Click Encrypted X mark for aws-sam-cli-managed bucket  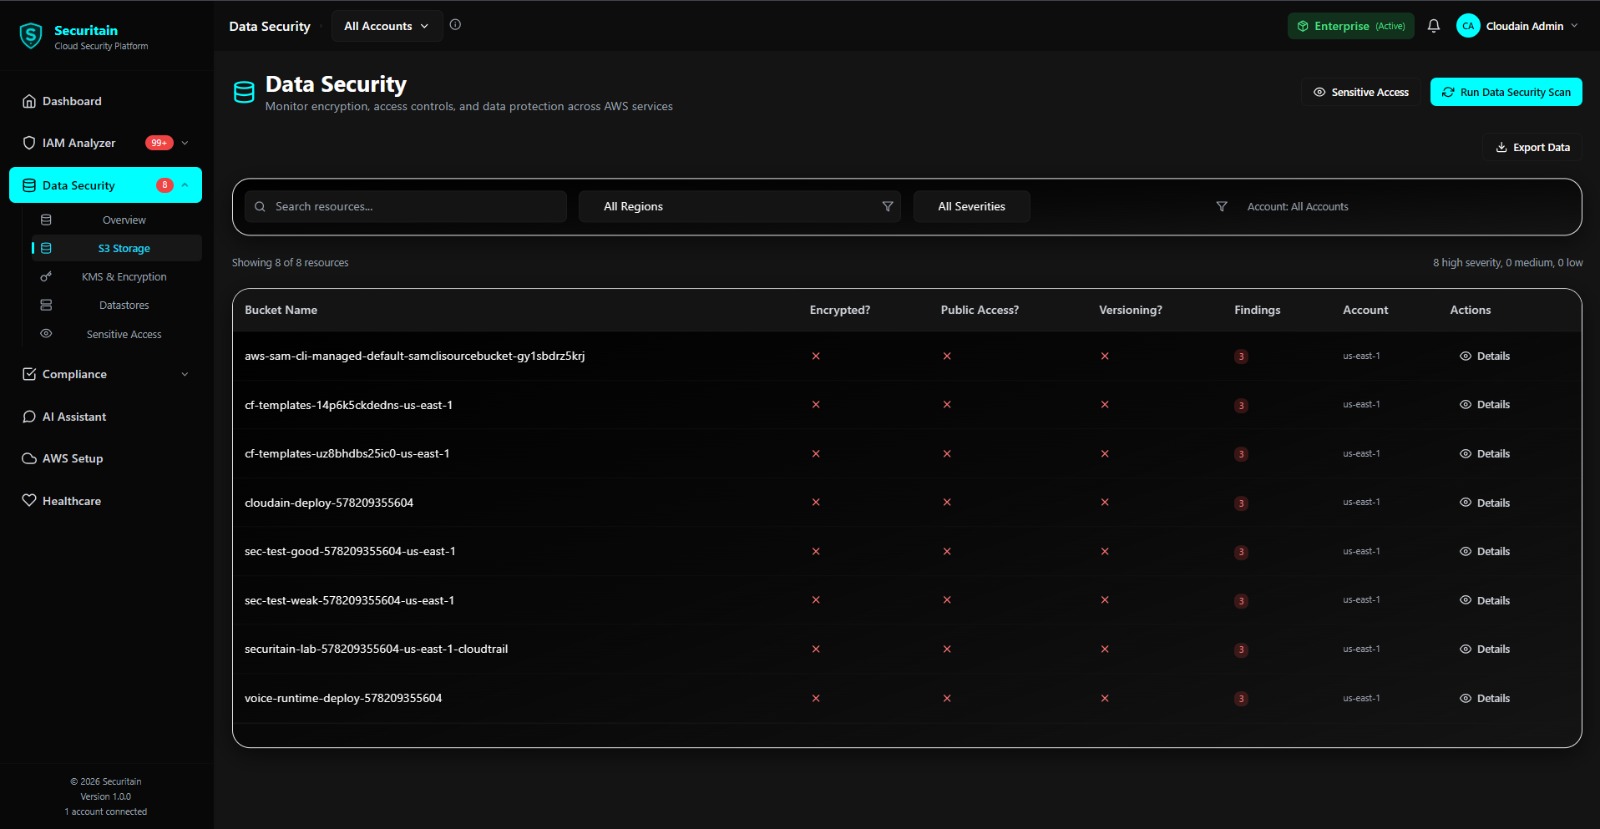(816, 356)
